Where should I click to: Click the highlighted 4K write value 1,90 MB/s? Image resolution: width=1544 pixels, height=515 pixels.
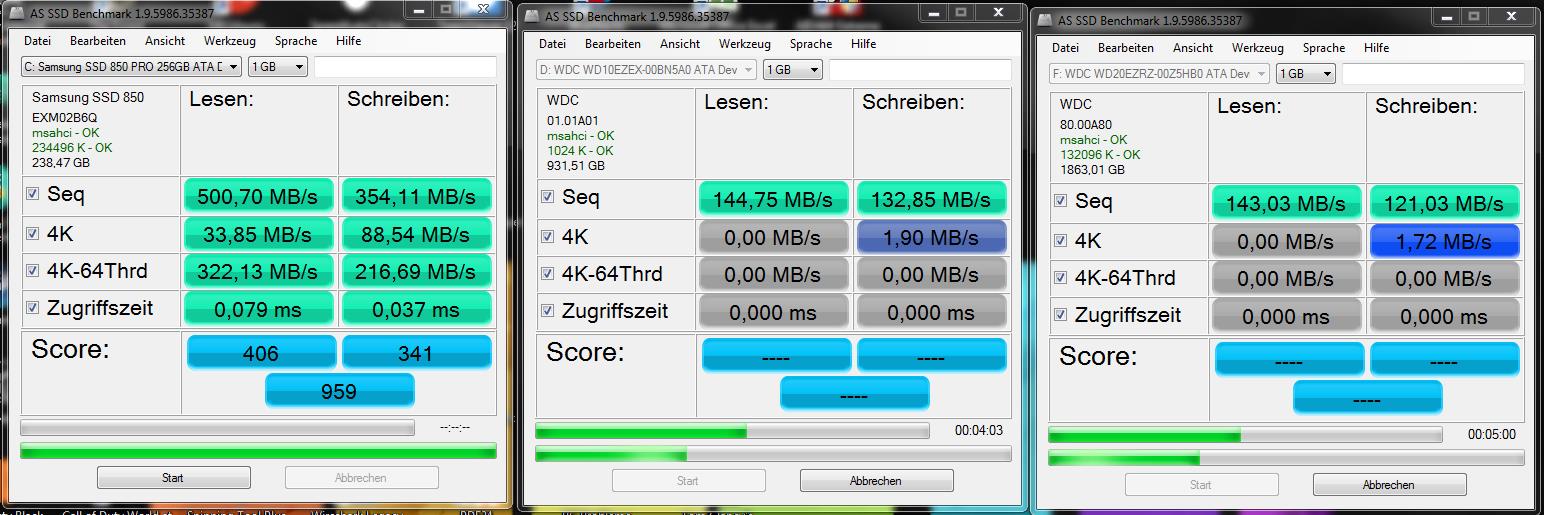click(931, 238)
